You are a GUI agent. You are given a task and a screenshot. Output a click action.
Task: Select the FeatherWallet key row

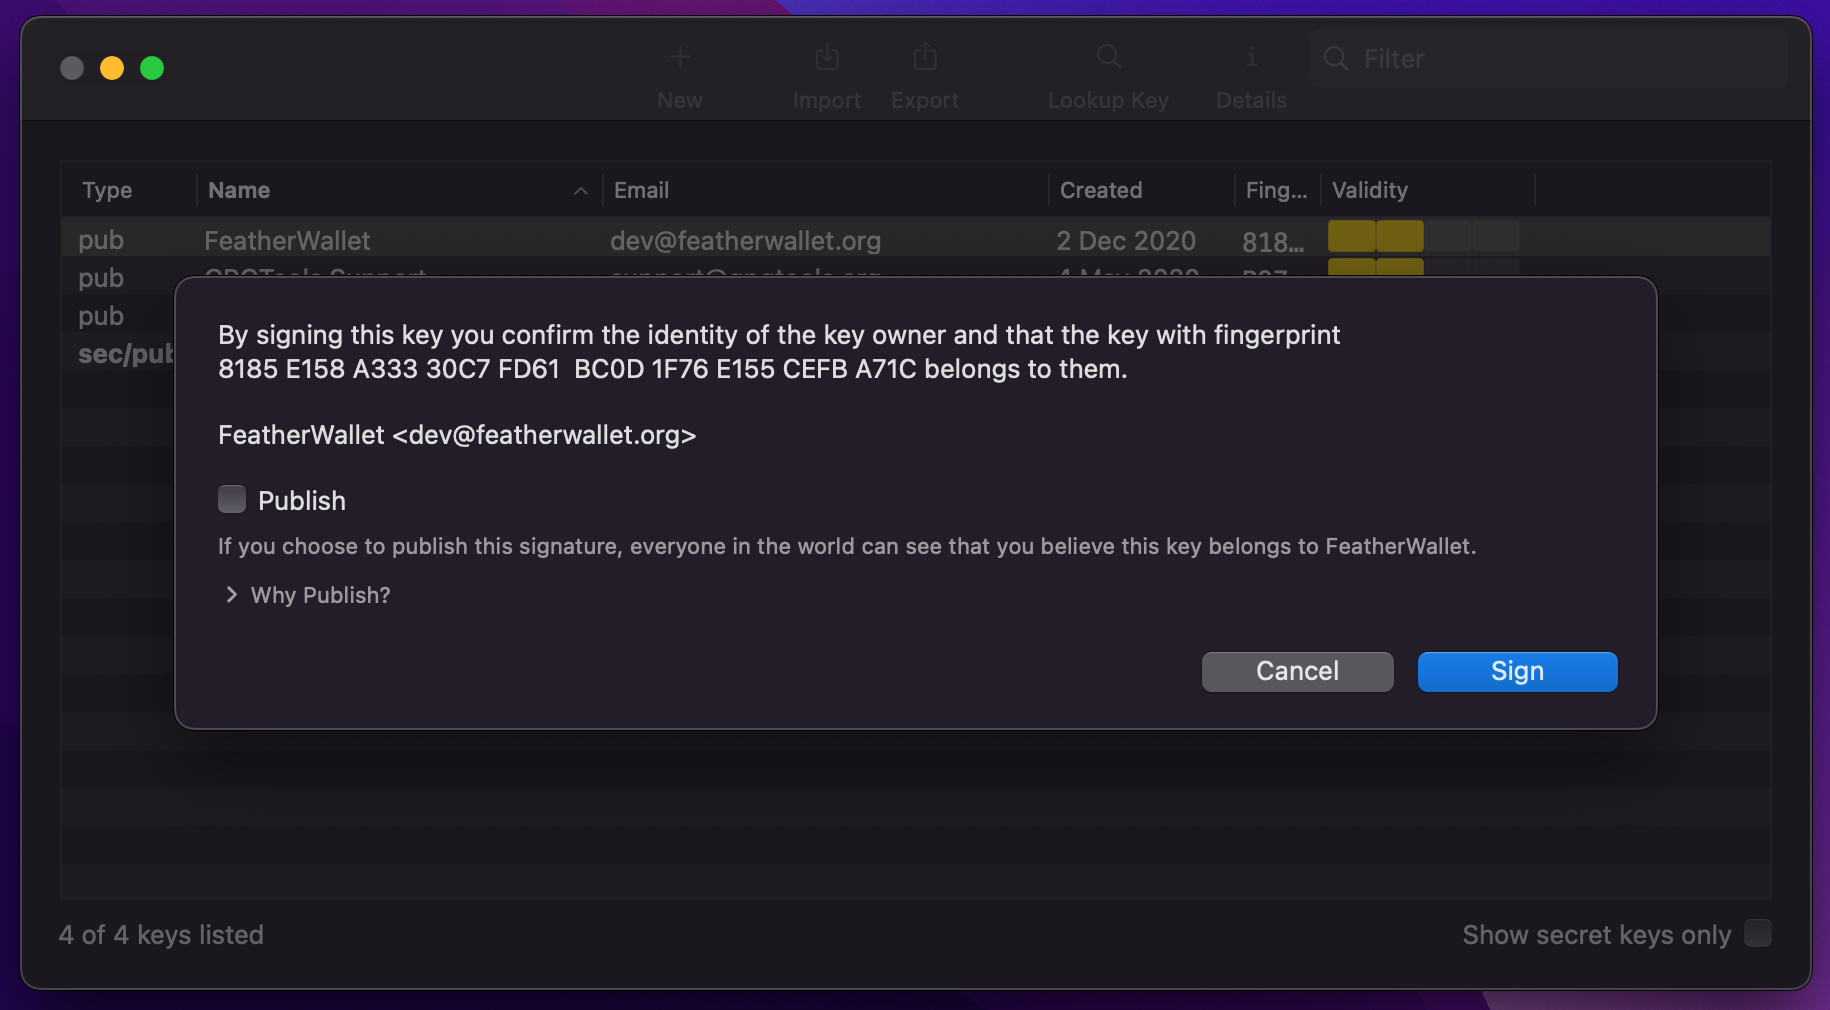[x=915, y=240]
